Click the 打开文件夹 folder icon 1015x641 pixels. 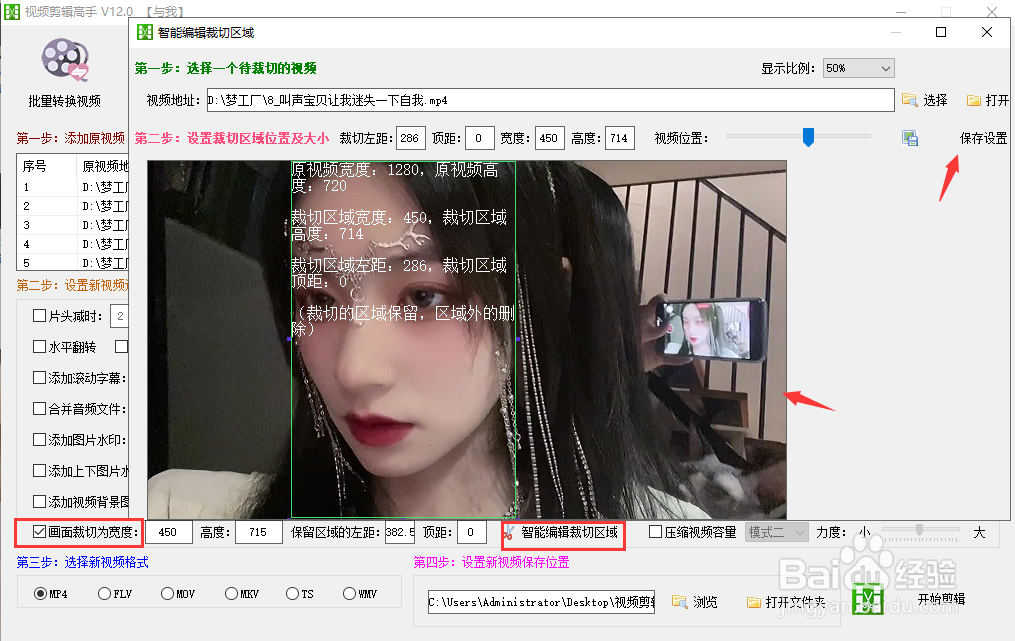[753, 602]
